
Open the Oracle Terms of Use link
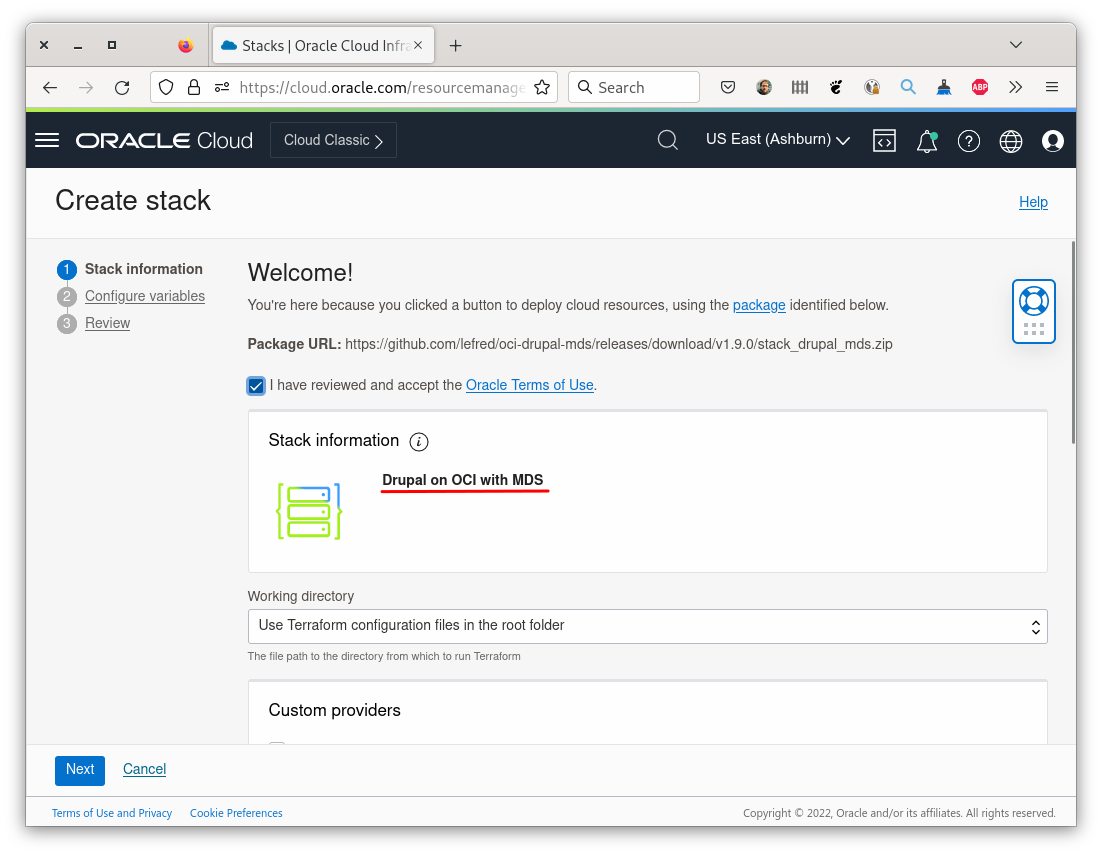coord(529,385)
